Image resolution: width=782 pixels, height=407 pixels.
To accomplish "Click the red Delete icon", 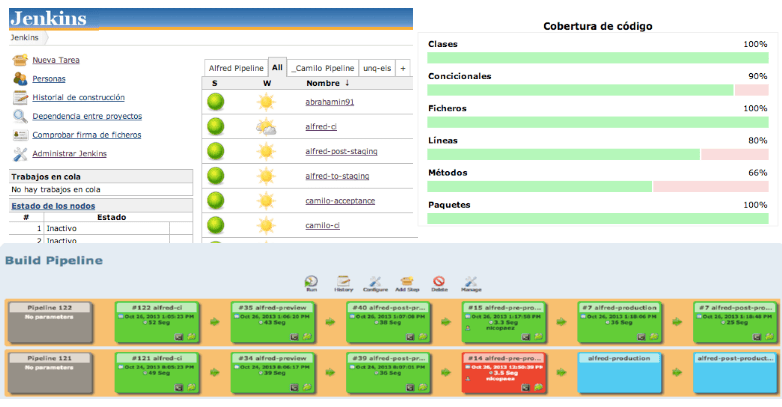I will (x=439, y=281).
